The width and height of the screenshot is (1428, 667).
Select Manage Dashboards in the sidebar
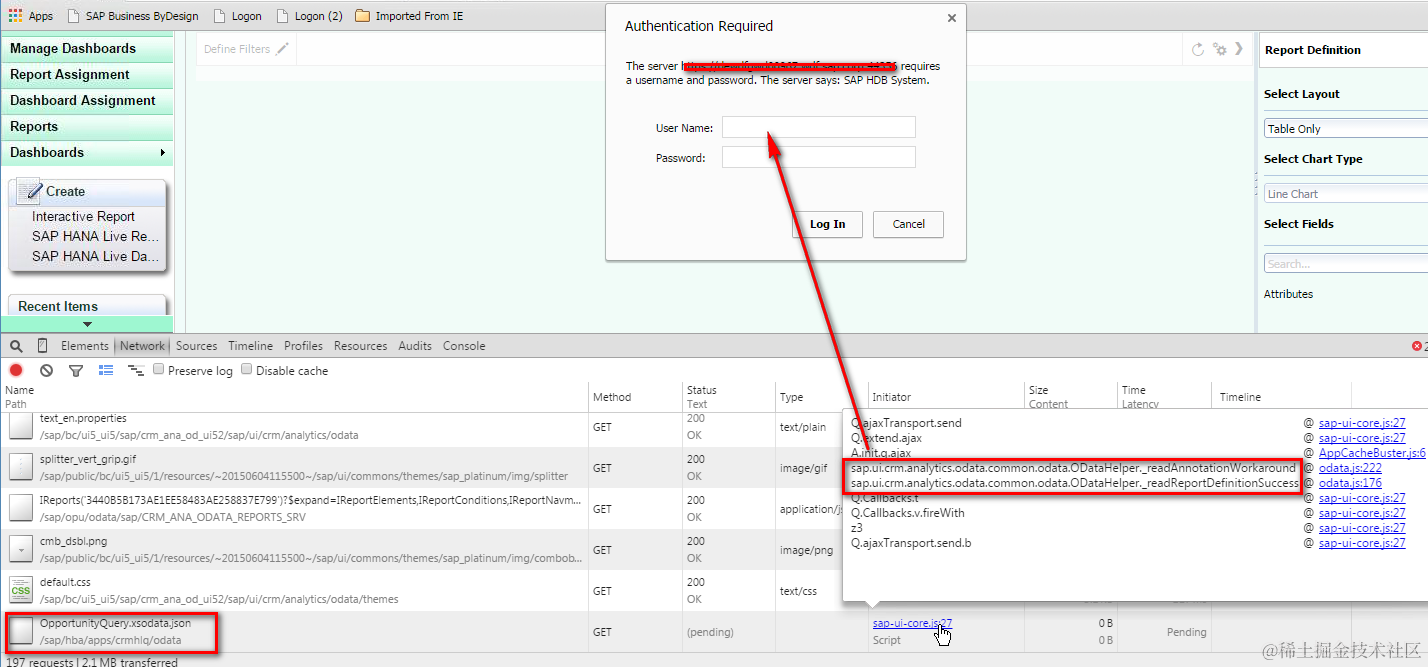pyautogui.click(x=87, y=48)
